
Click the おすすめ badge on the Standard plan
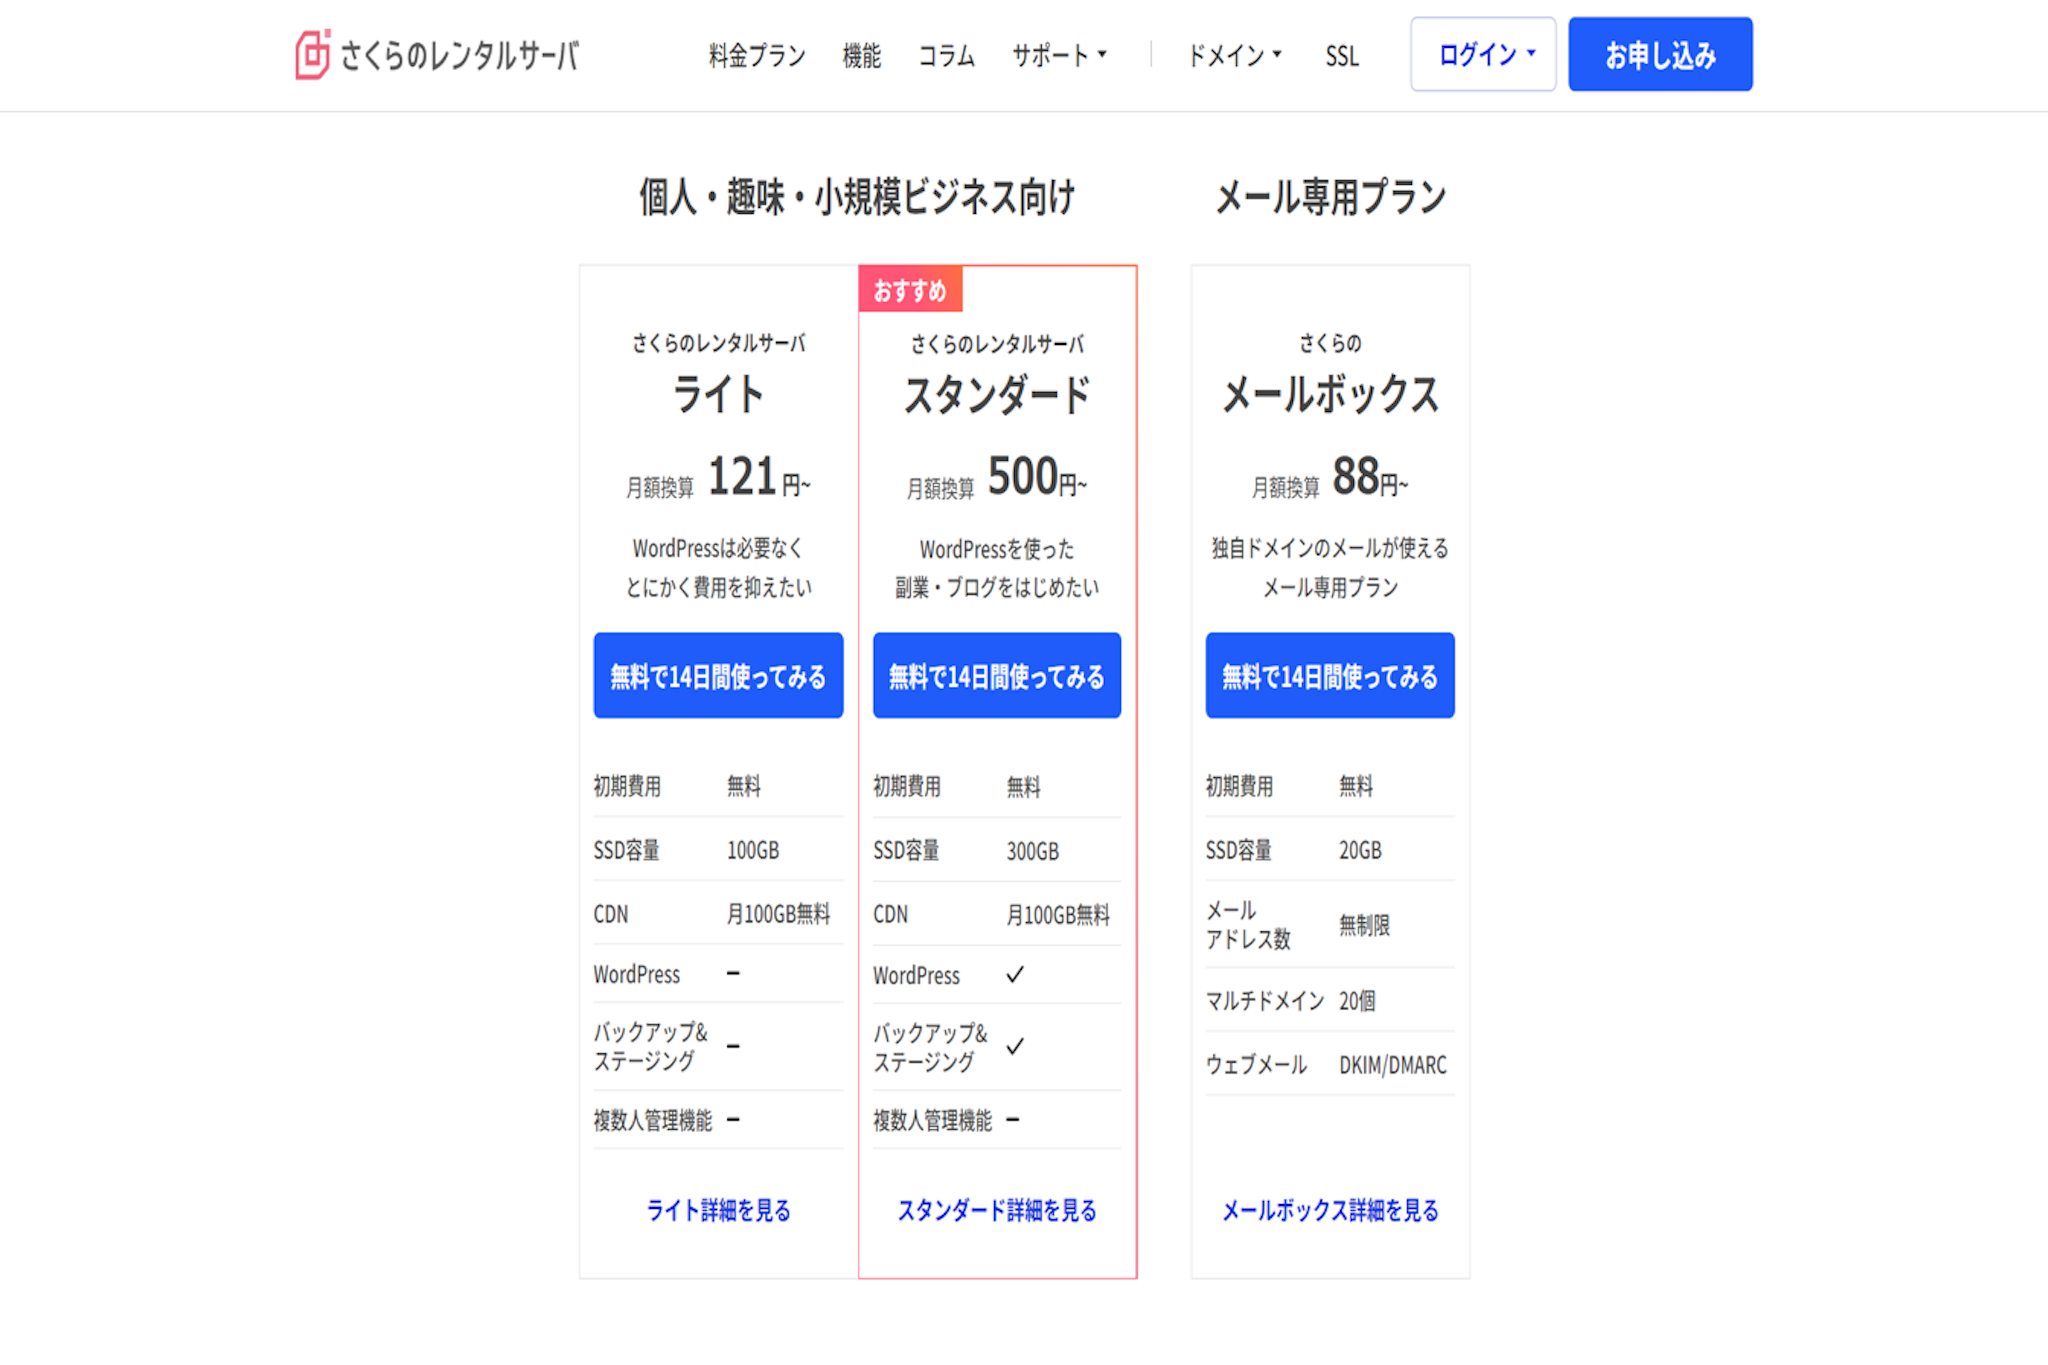910,290
